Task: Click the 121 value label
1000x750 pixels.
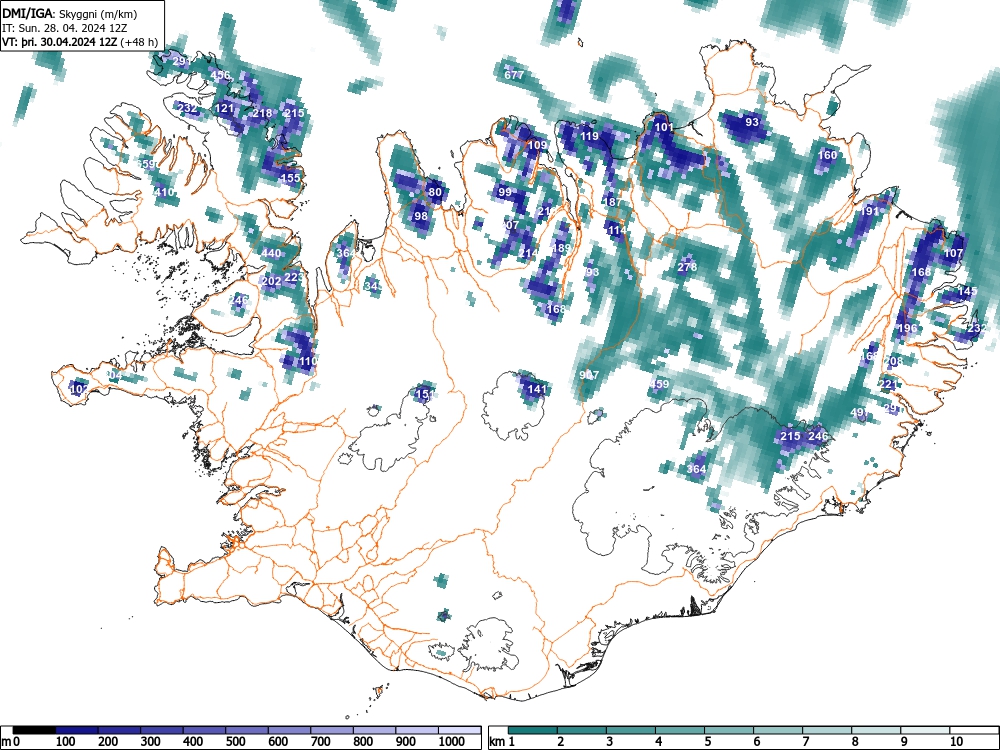Action: point(224,108)
